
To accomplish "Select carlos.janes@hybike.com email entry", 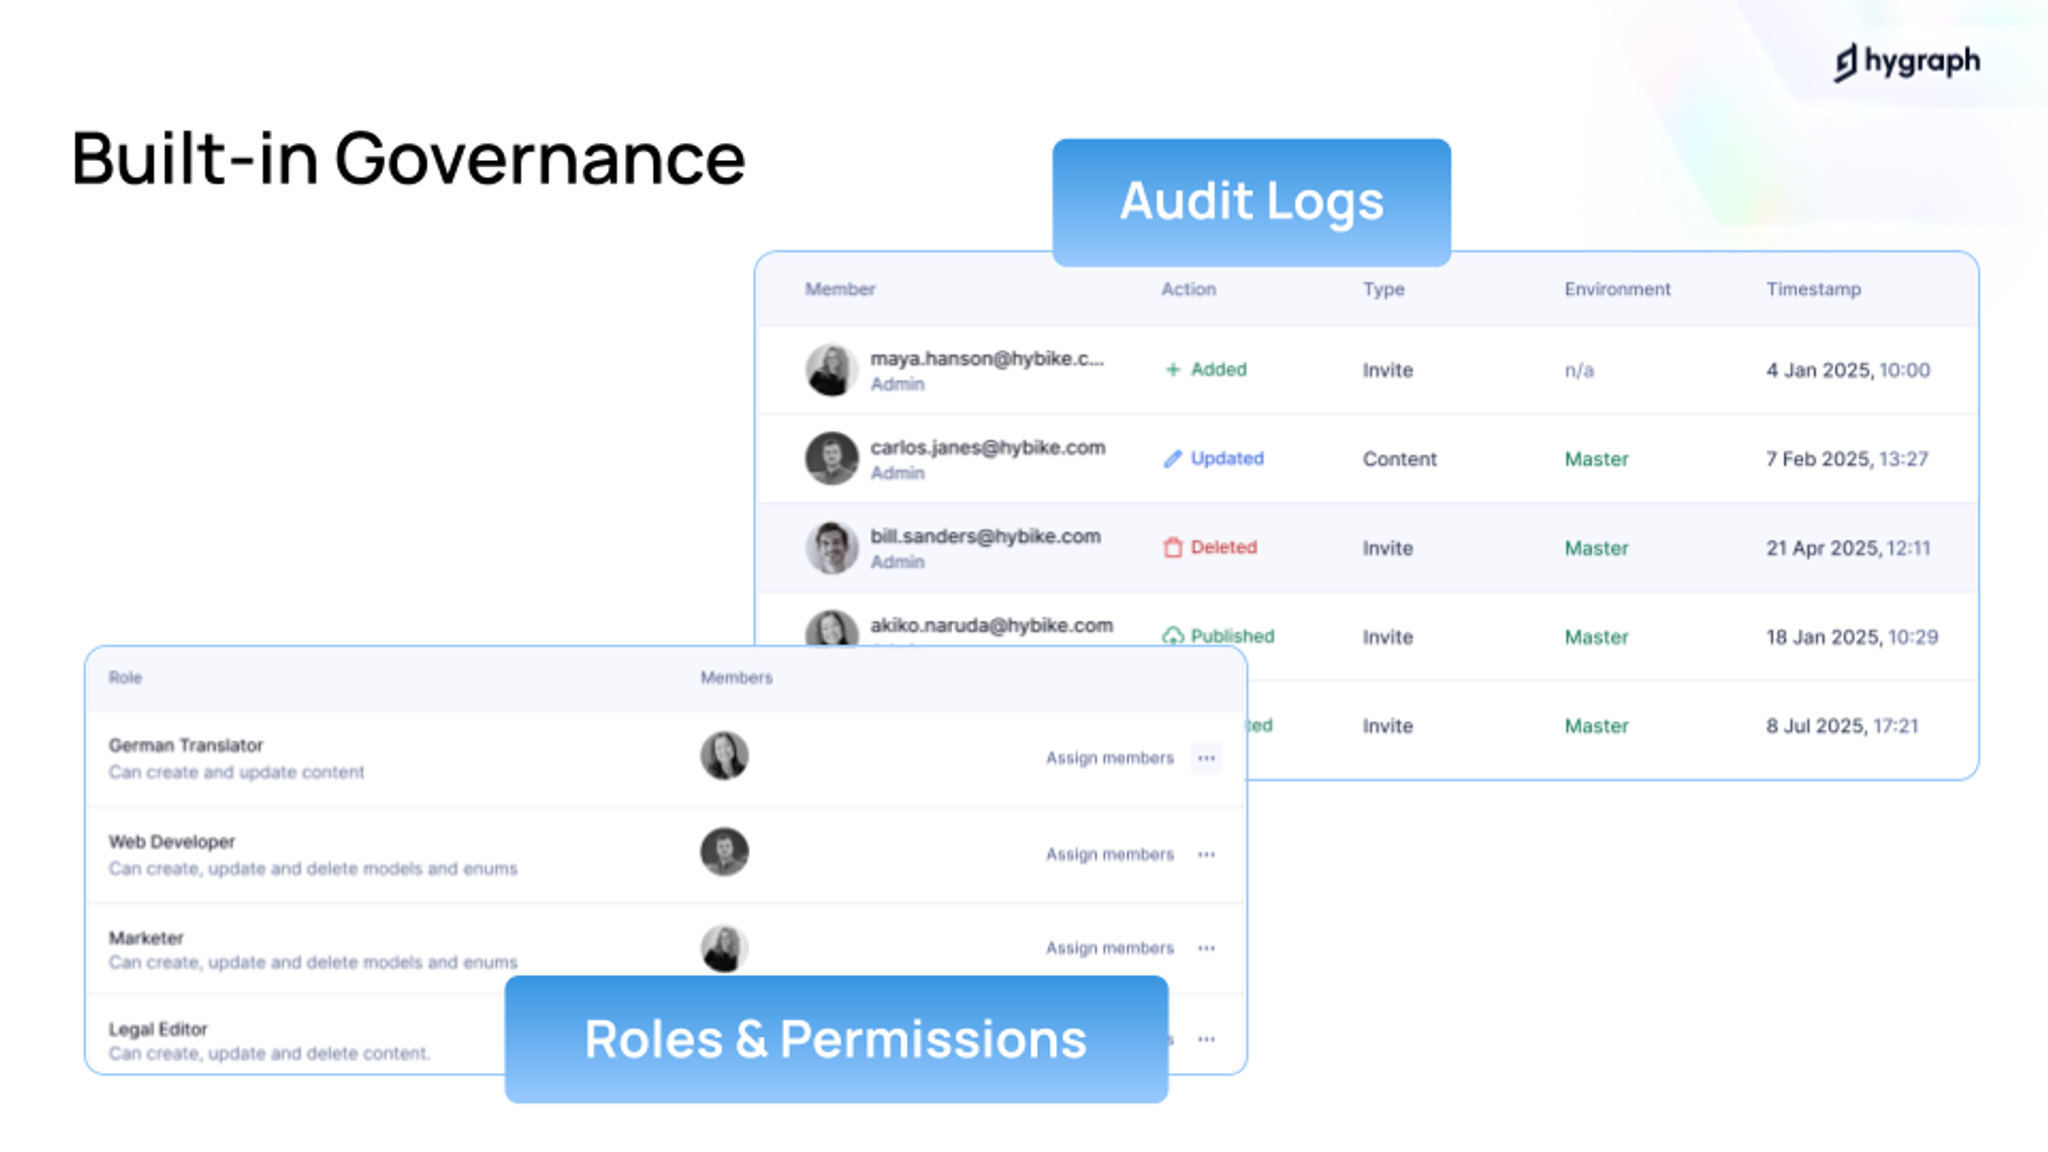I will (x=987, y=448).
